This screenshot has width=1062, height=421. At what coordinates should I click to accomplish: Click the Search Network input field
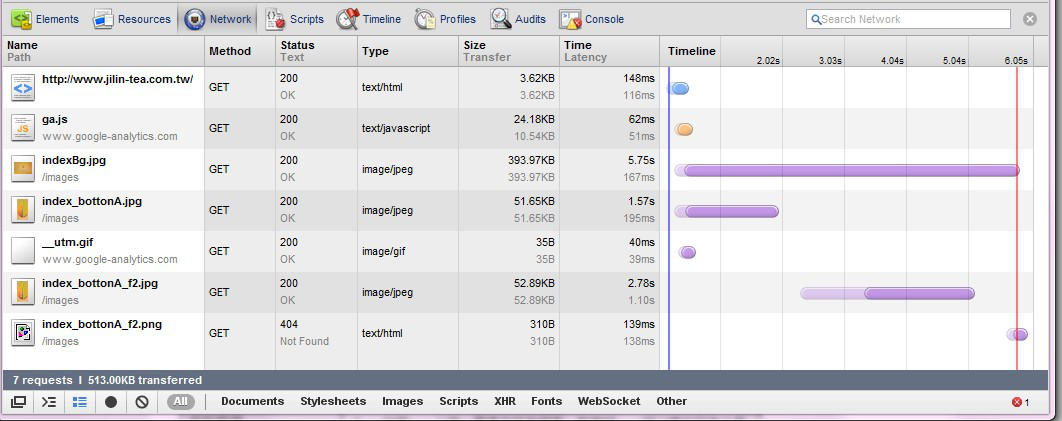[908, 19]
